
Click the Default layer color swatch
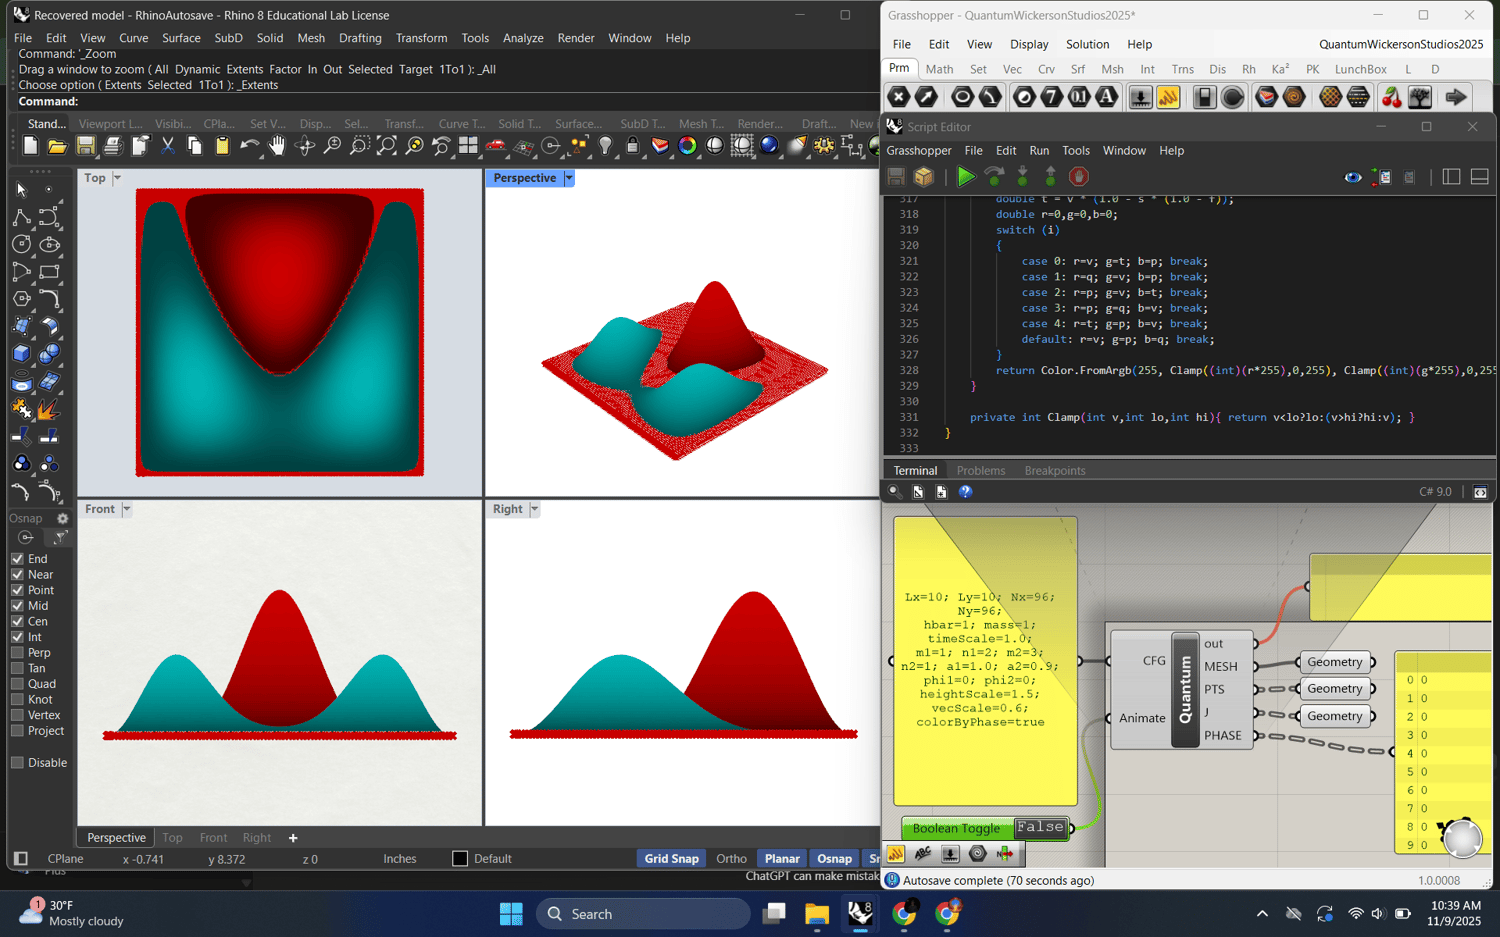(460, 859)
